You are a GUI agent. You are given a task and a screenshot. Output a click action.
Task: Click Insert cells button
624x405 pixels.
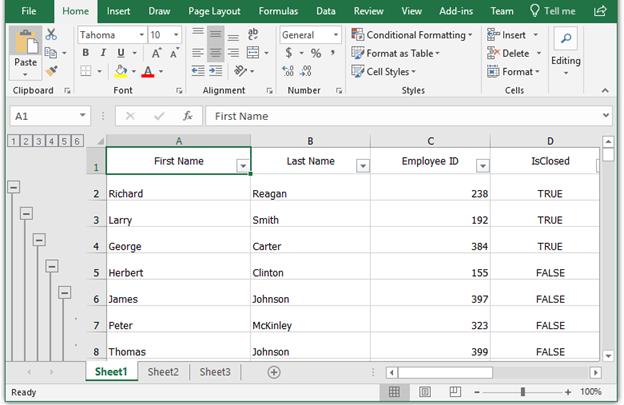506,35
